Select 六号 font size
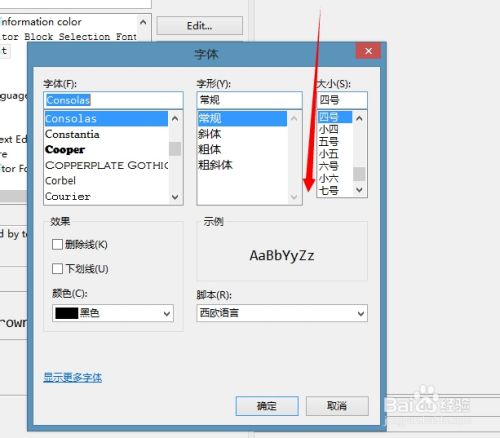 click(329, 166)
